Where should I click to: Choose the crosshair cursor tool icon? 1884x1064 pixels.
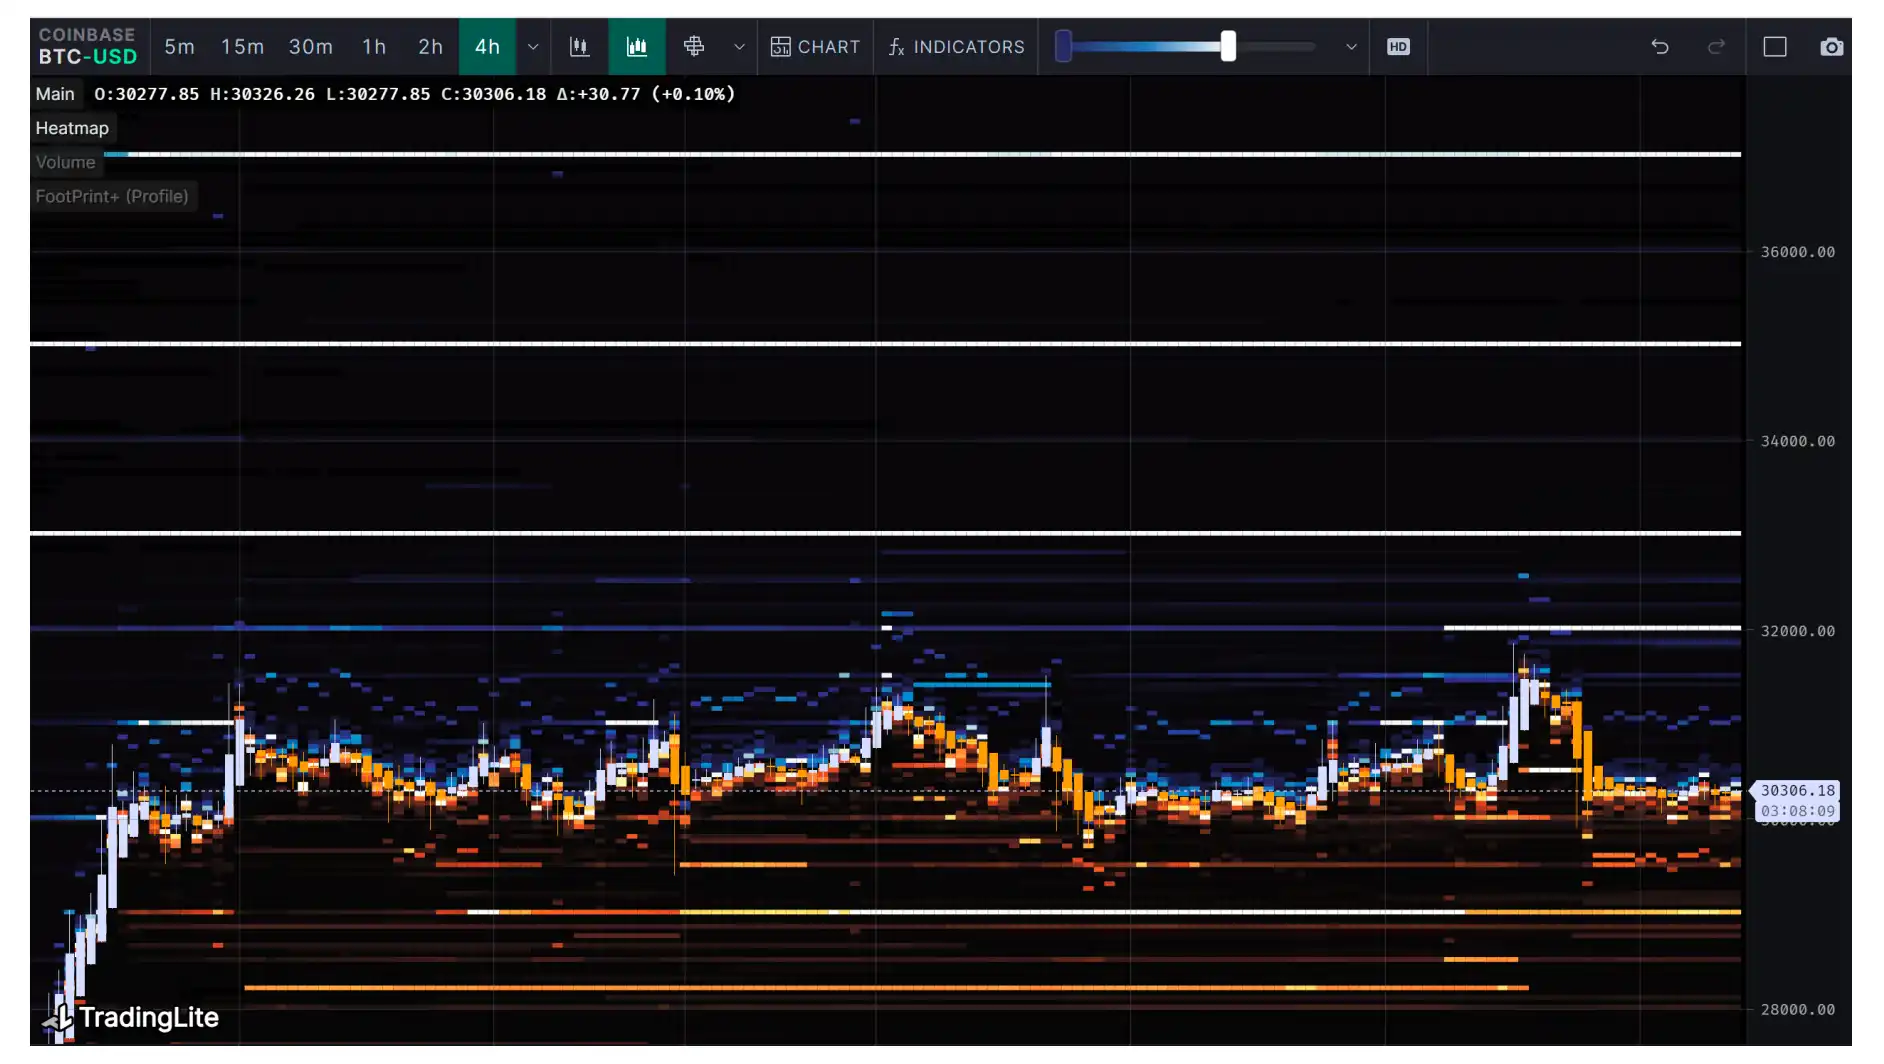(x=694, y=46)
